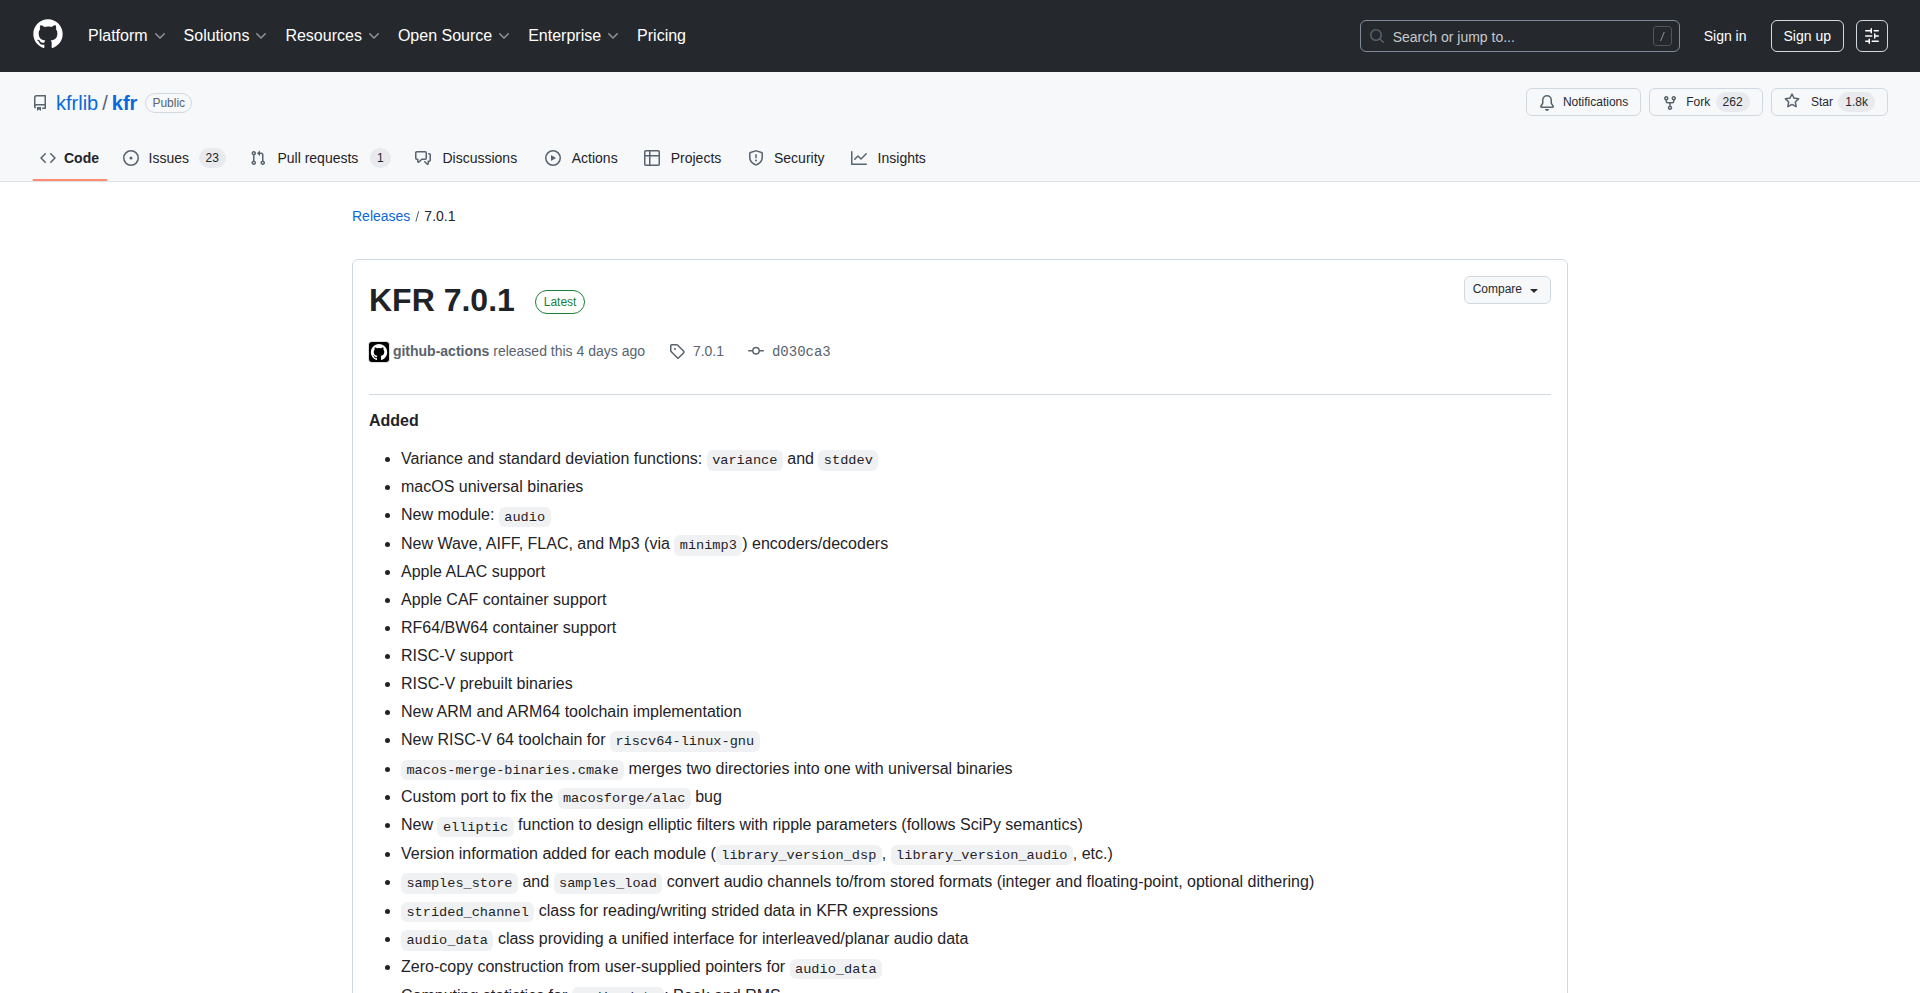The height and width of the screenshot is (993, 1920).
Task: Open the 7.0.1 tag link
Action: [x=708, y=351]
